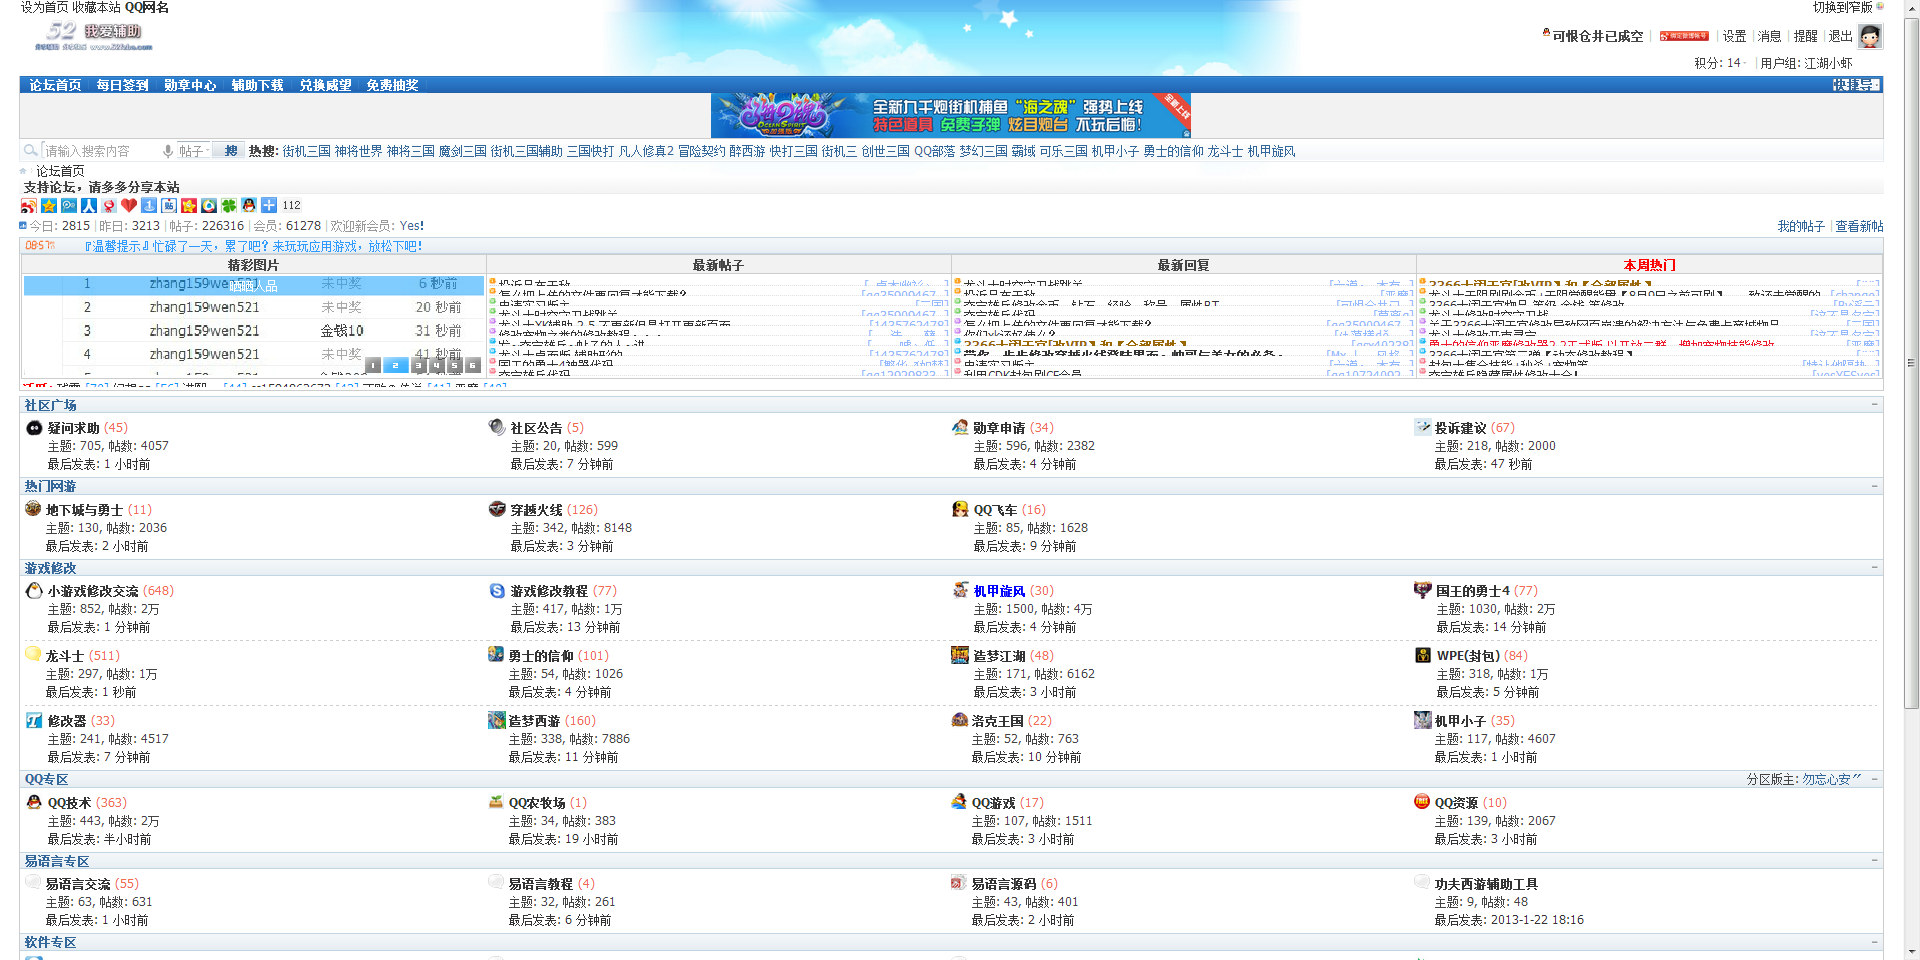Open the 机甲旋风 board link
This screenshot has height=960, width=1920.
click(x=999, y=591)
